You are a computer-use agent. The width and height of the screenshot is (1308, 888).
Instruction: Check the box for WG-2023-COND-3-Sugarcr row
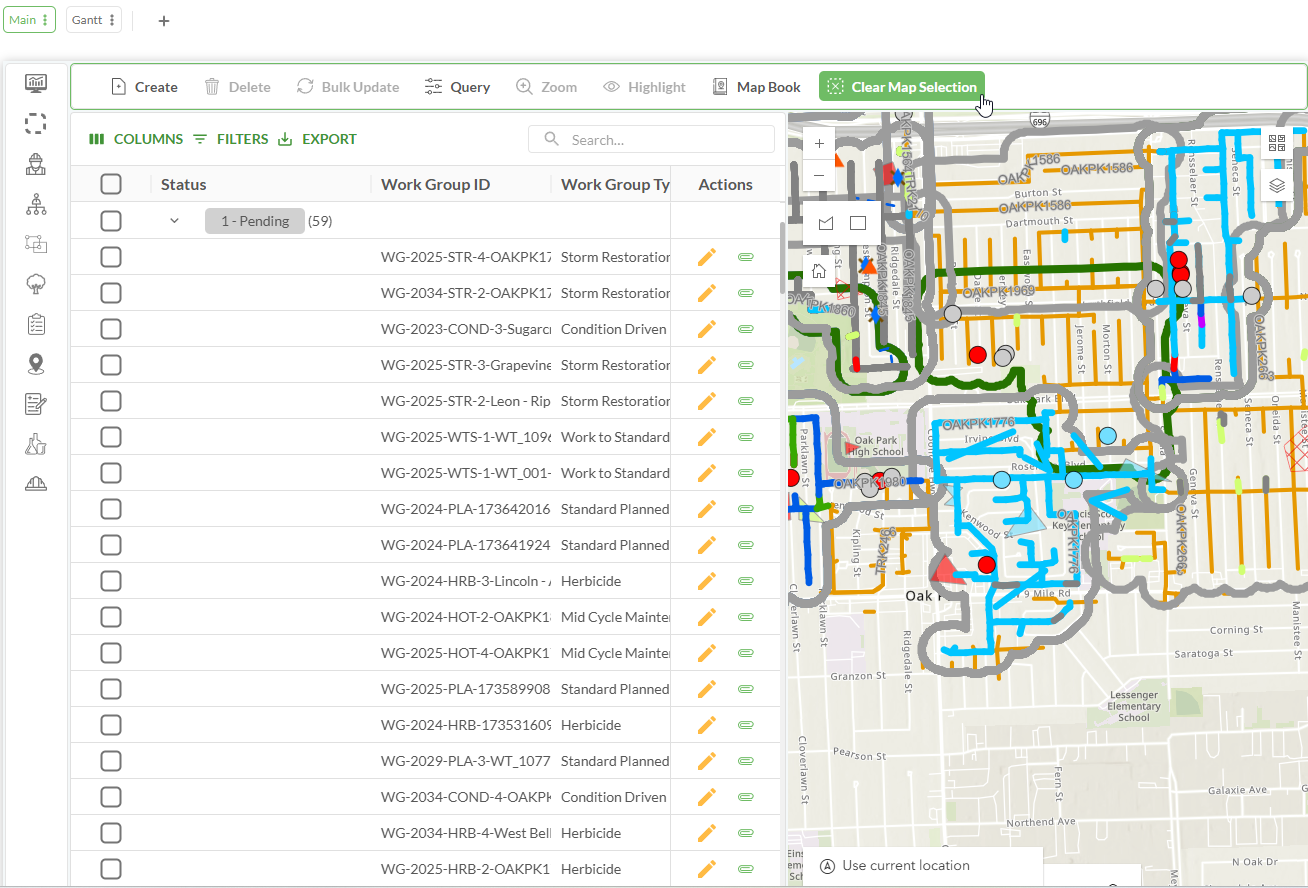coord(111,329)
